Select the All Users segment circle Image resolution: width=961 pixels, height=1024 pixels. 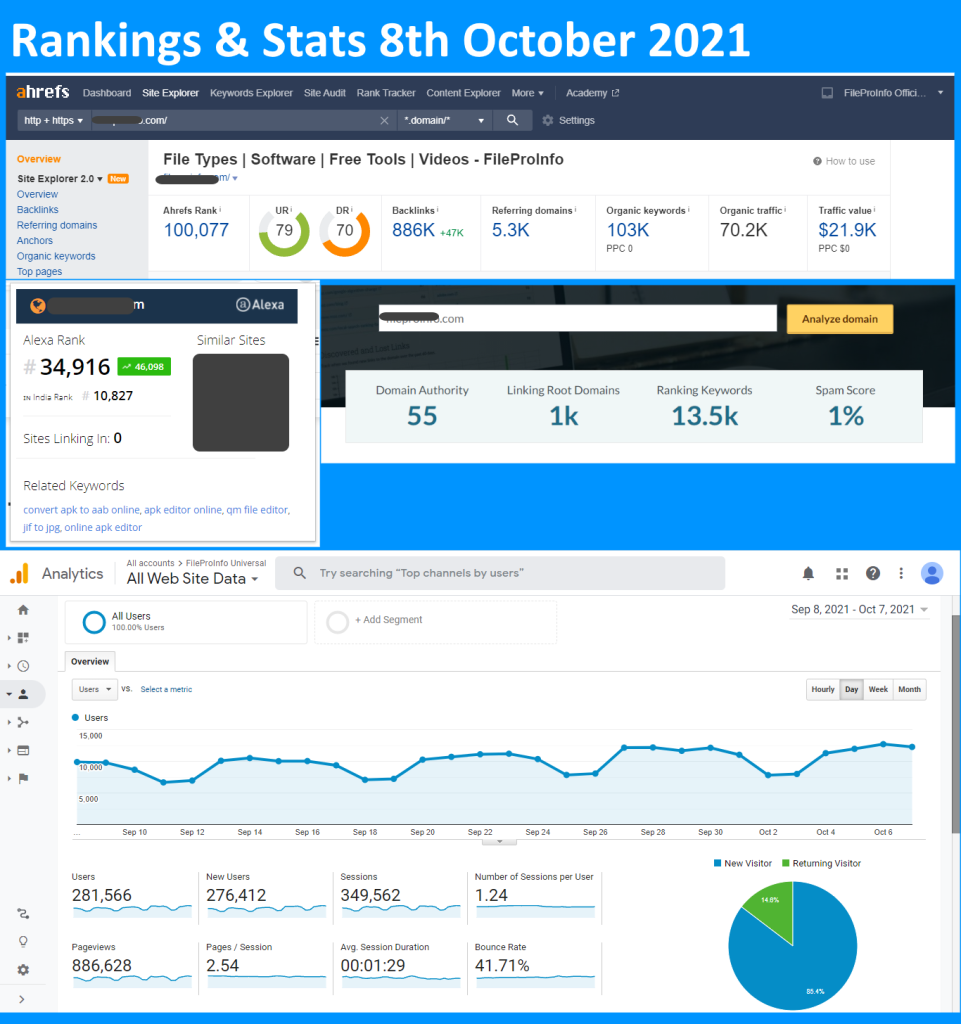pos(94,622)
